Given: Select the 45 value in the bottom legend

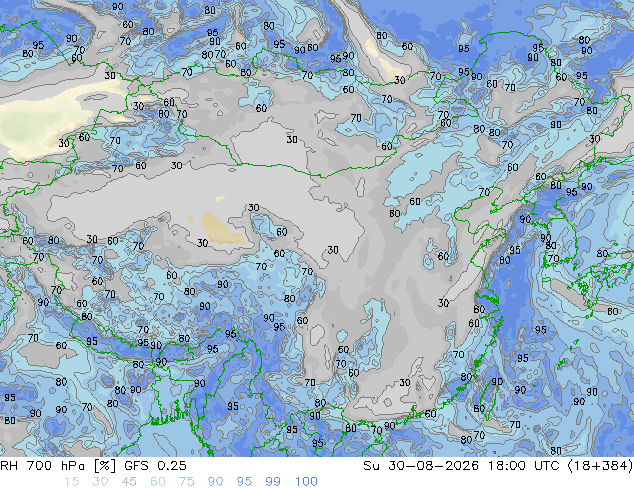Looking at the screenshot, I should tap(129, 482).
